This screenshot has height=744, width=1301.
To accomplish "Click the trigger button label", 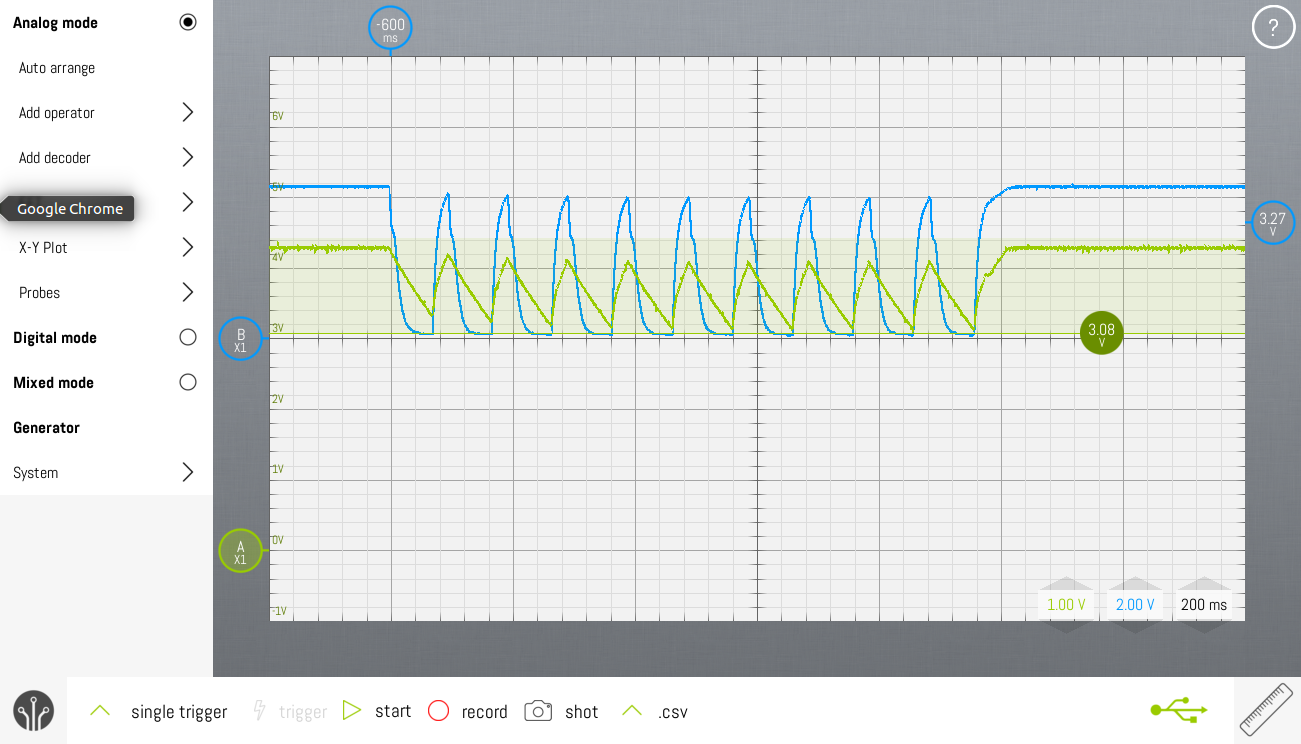I will 303,712.
